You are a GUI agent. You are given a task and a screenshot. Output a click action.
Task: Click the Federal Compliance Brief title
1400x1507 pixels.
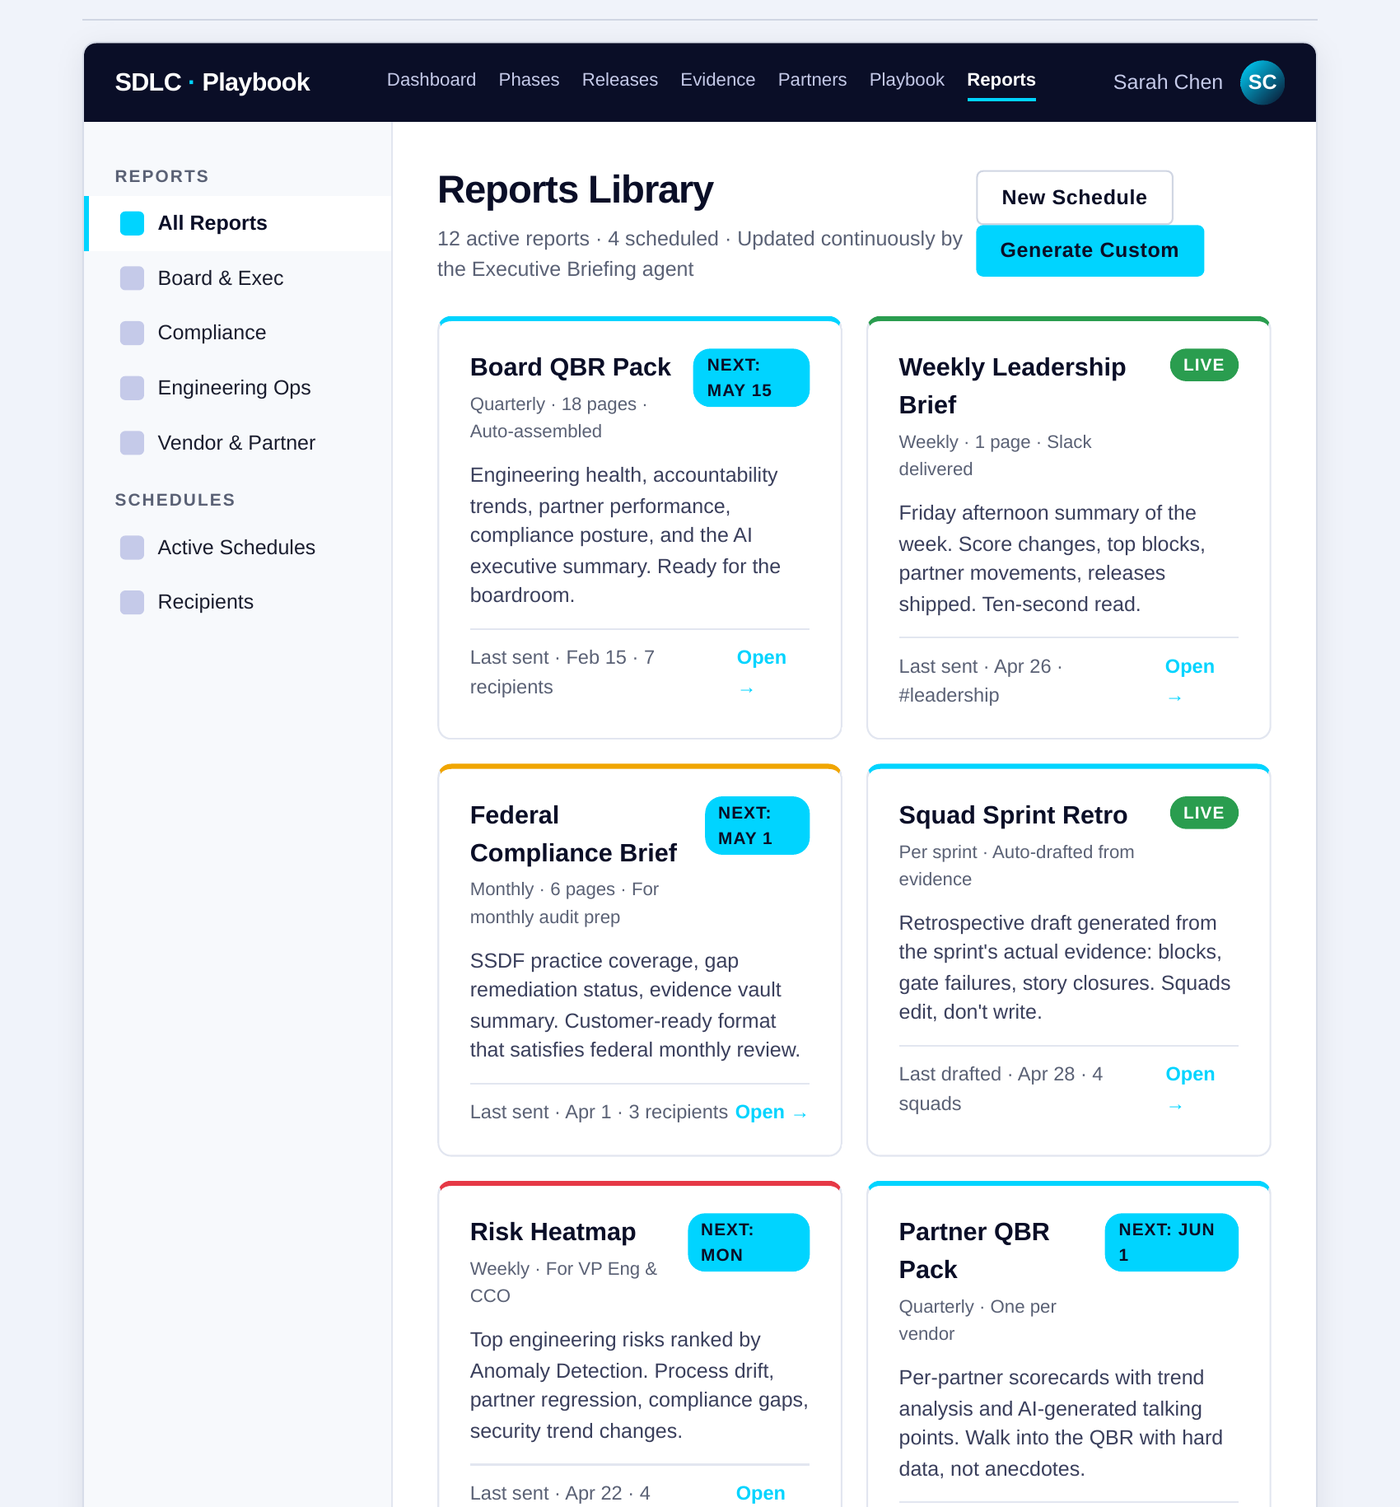[573, 834]
